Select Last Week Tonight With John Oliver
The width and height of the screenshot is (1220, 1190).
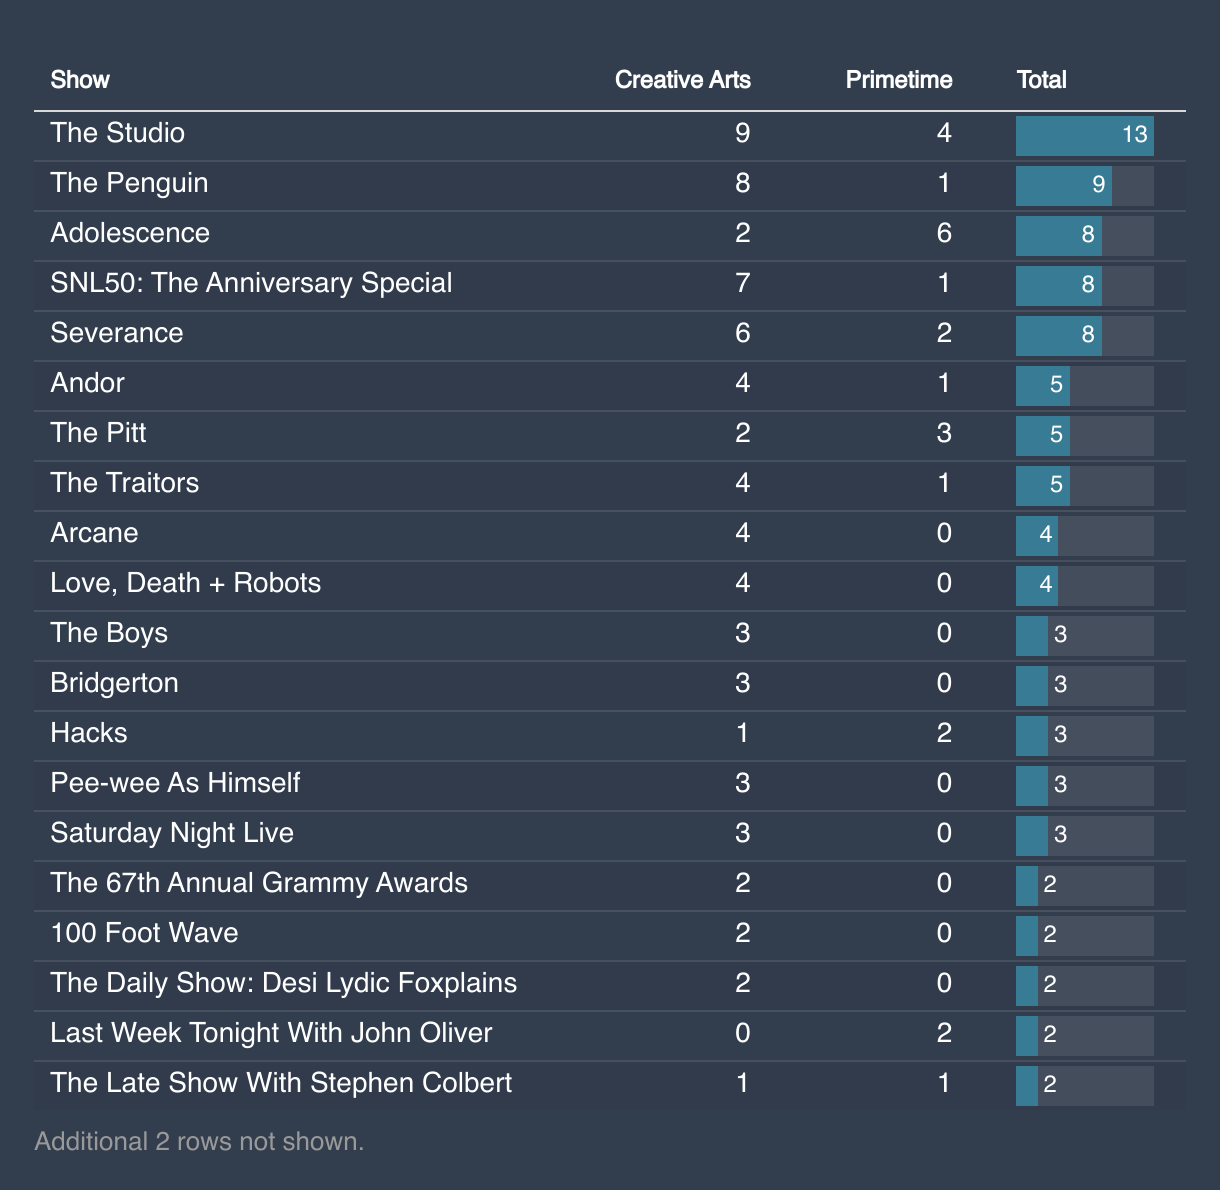tap(271, 1033)
